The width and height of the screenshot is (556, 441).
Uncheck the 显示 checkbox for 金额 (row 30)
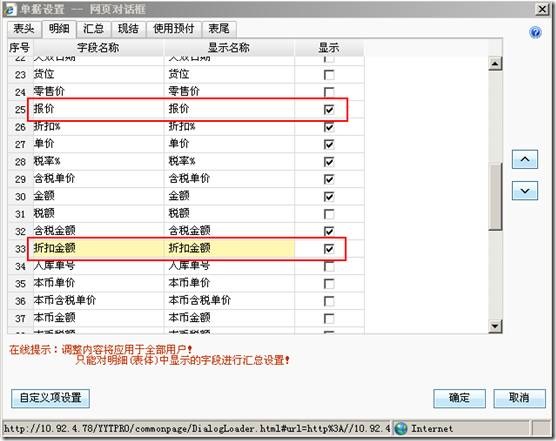329,196
